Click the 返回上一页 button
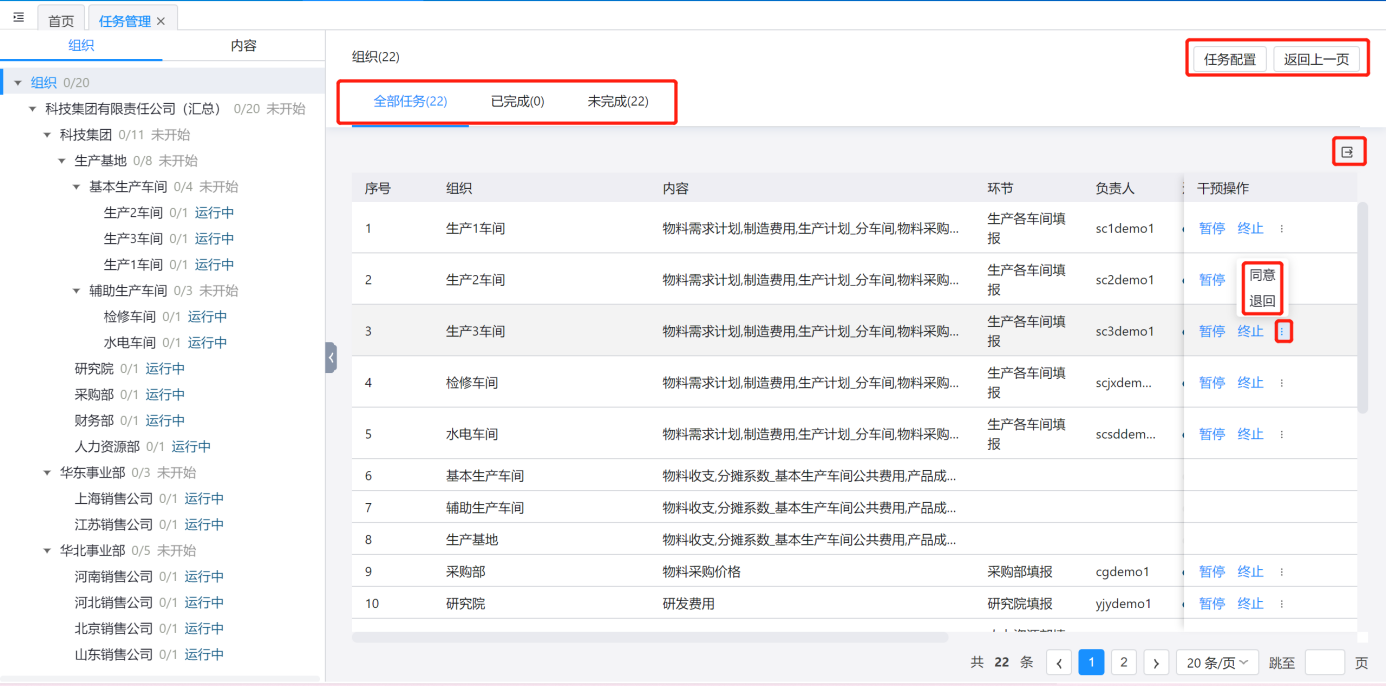This screenshot has width=1386, height=686. tap(1316, 59)
